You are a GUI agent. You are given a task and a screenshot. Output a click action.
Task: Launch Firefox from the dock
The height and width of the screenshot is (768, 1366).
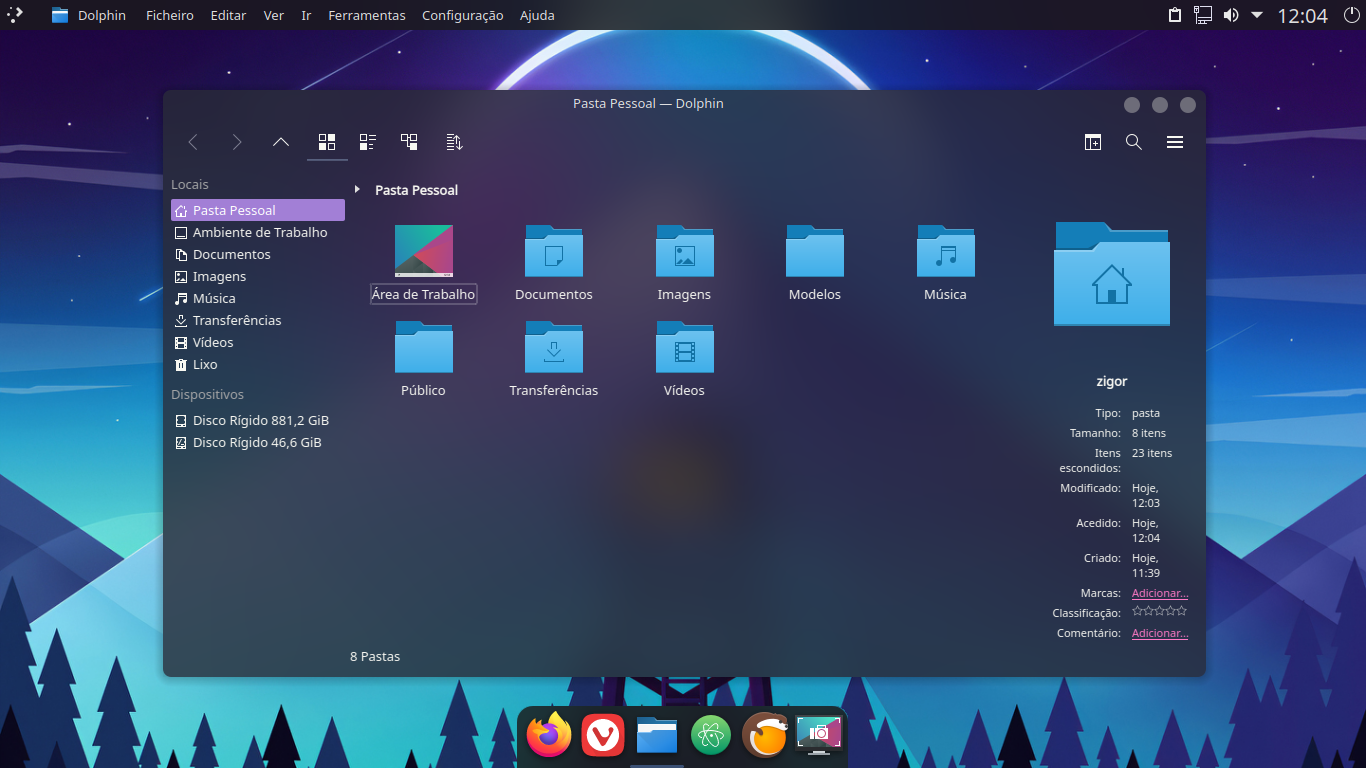[549, 736]
